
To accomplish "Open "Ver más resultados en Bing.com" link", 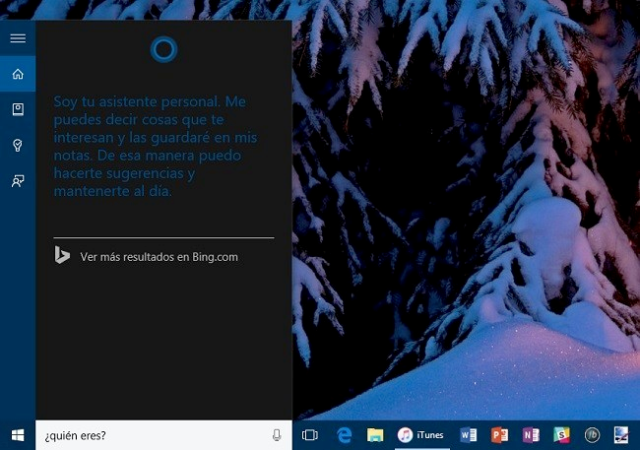I will coord(159,257).
